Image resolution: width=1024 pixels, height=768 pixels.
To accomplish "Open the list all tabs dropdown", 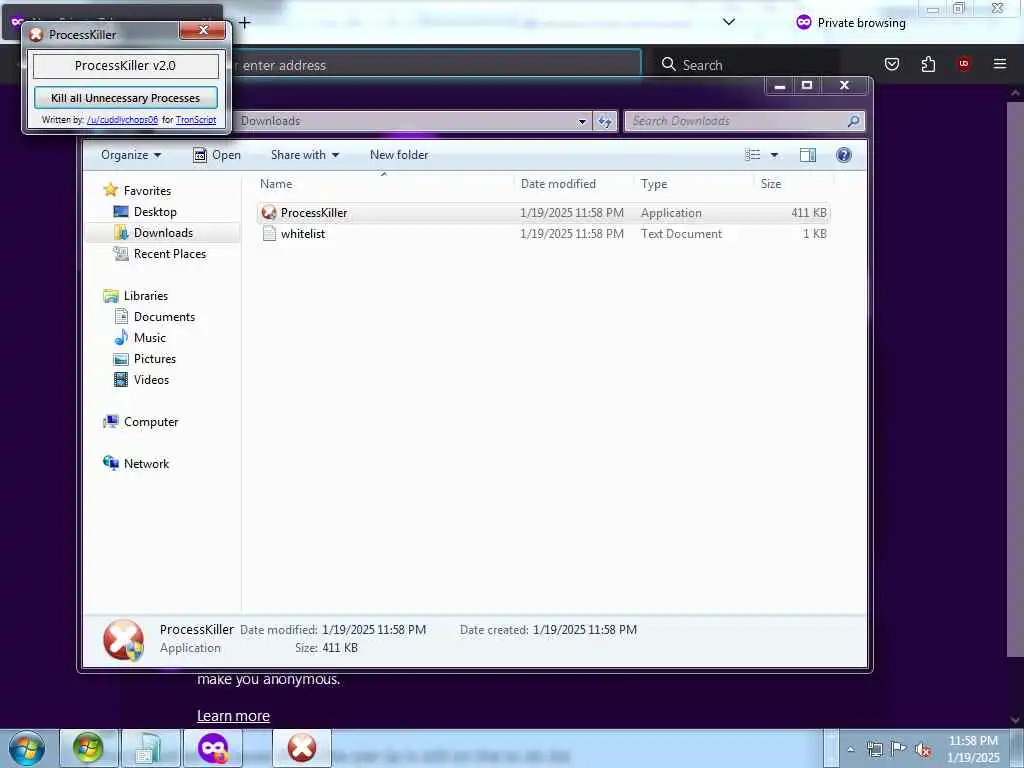I will coord(729,22).
